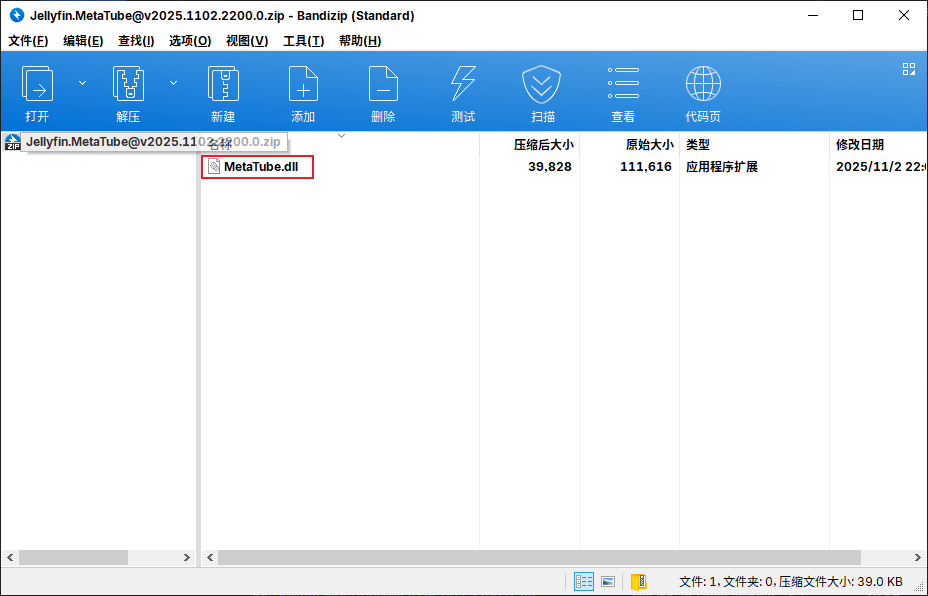Click the folder tree scroll right arrow
928x596 pixels.
186,558
